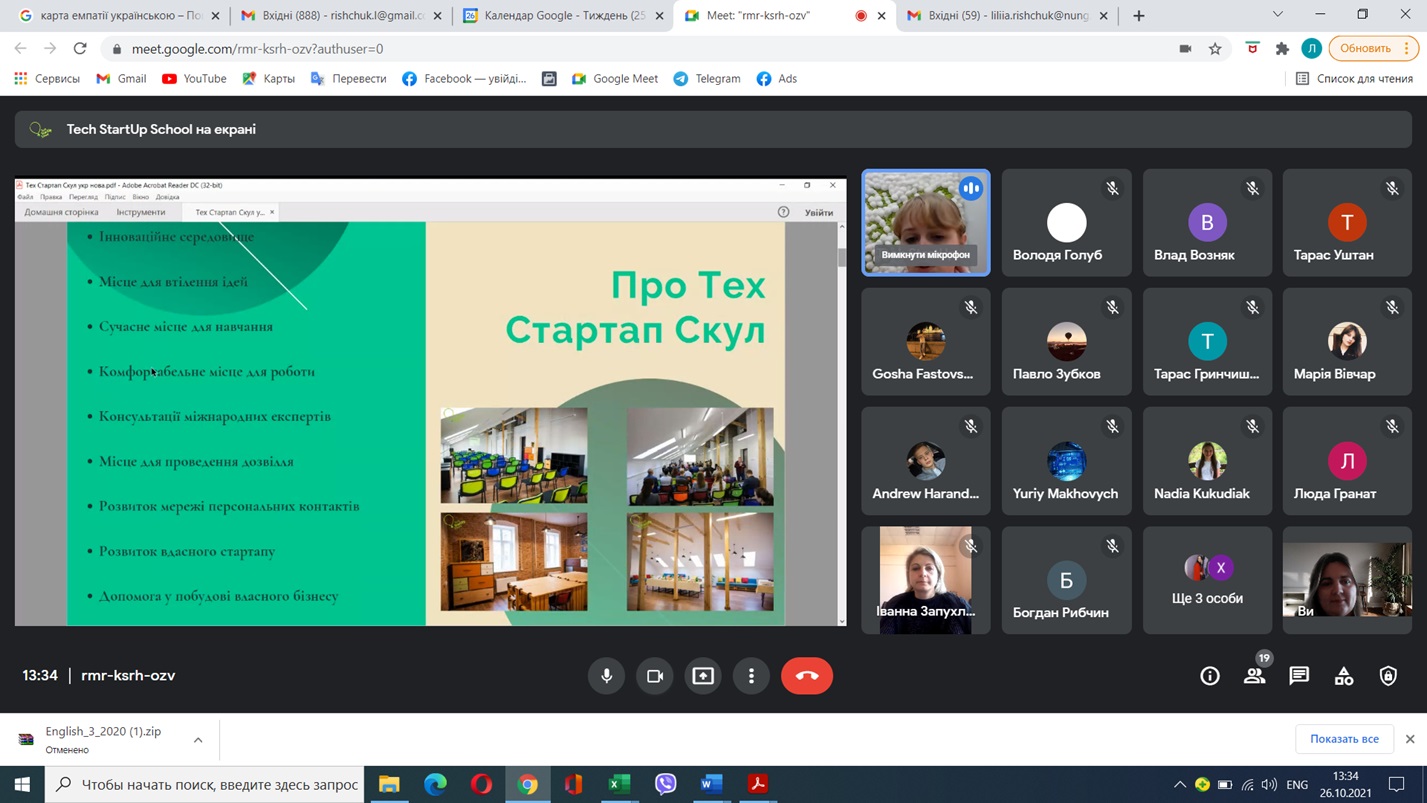Screen dimensions: 1427x803
Task: Open the Activities shapes icon
Action: coord(1344,676)
